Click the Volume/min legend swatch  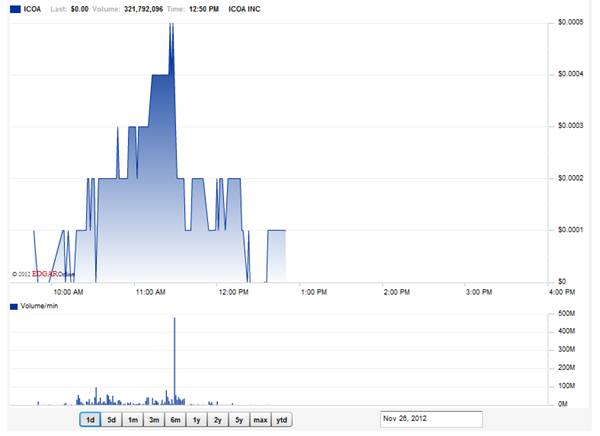(x=14, y=305)
